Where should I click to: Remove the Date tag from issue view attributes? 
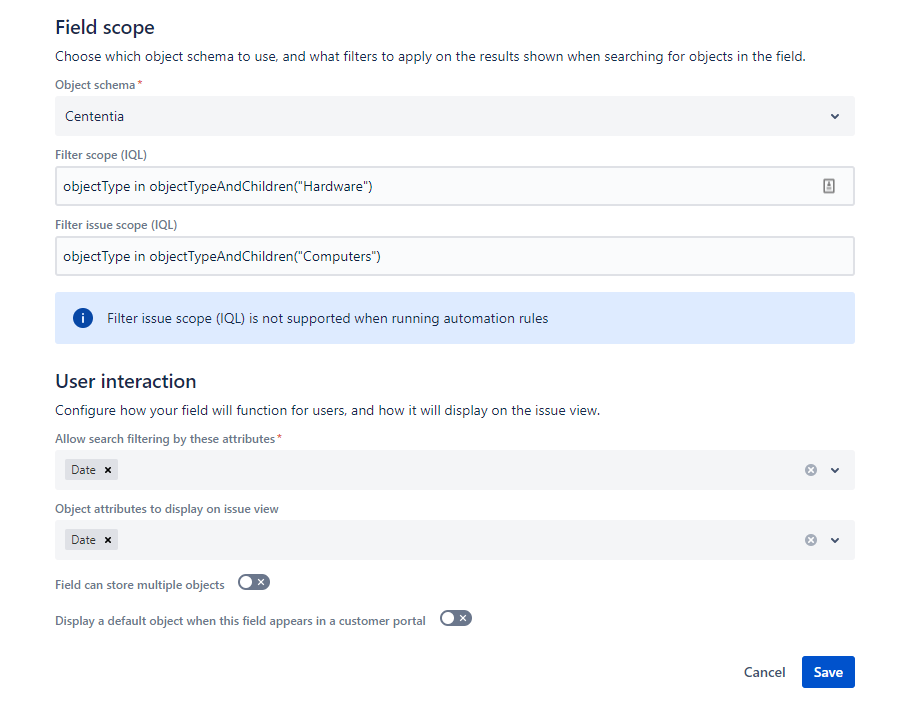pos(108,540)
